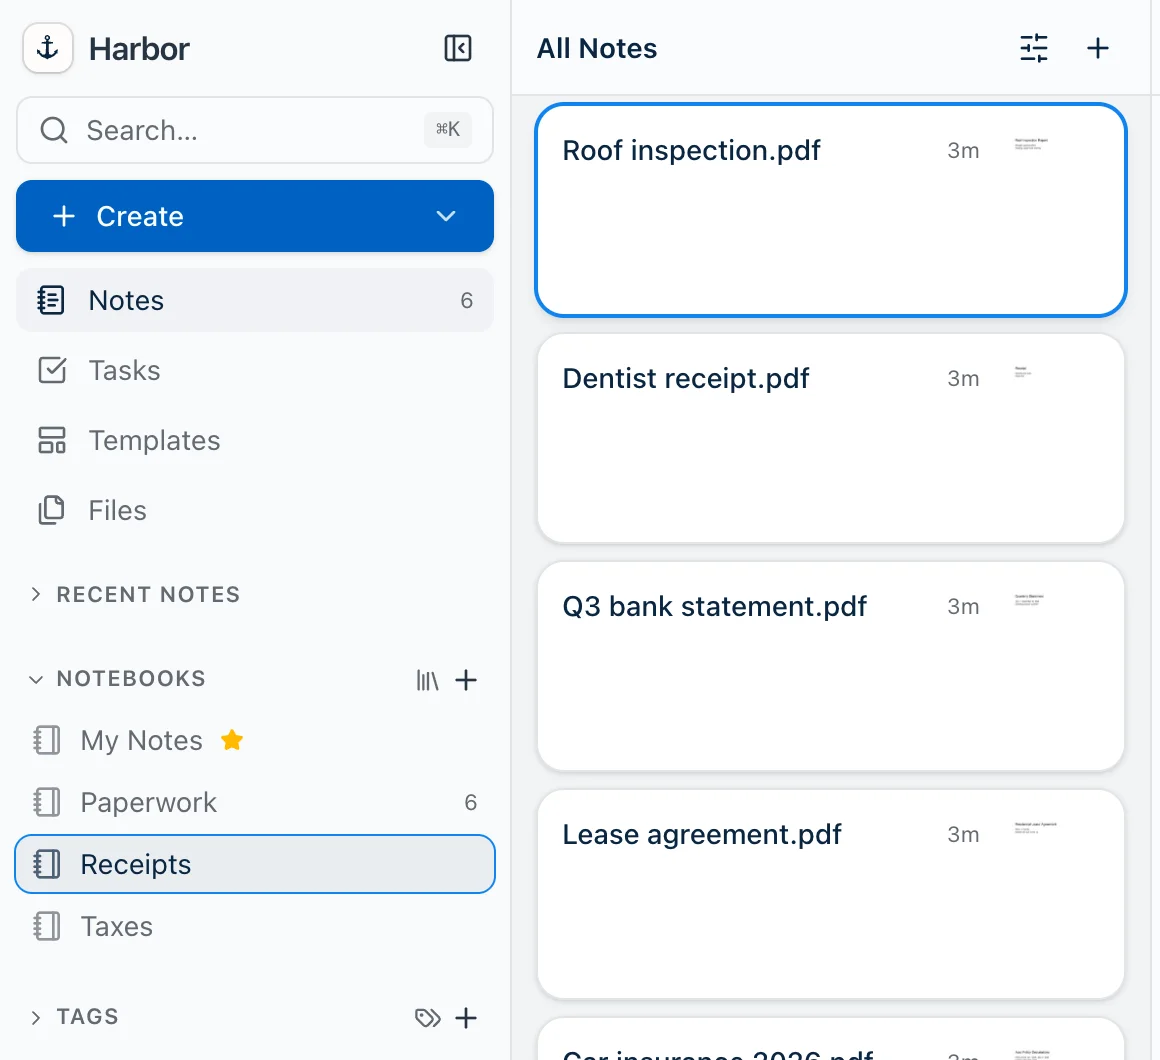Select the Paperwork notebook
The height and width of the screenshot is (1060, 1160).
click(254, 803)
